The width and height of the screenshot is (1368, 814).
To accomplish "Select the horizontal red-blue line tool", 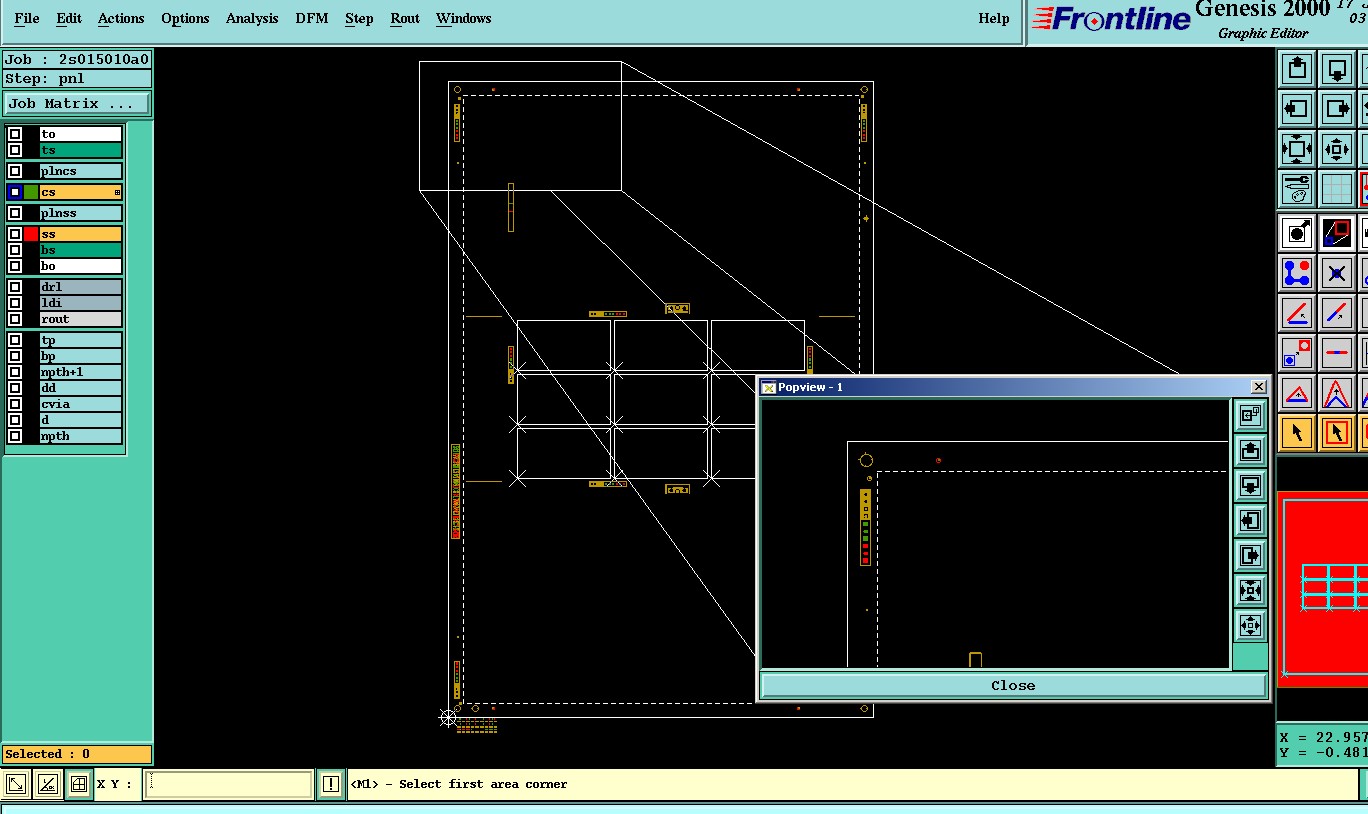I will click(x=1337, y=353).
